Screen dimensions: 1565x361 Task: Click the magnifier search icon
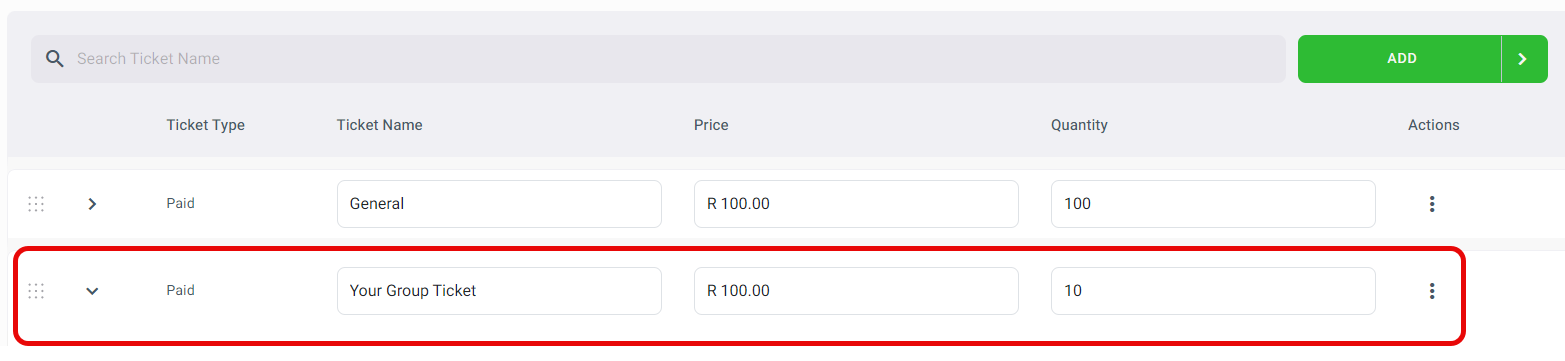pyautogui.click(x=56, y=59)
